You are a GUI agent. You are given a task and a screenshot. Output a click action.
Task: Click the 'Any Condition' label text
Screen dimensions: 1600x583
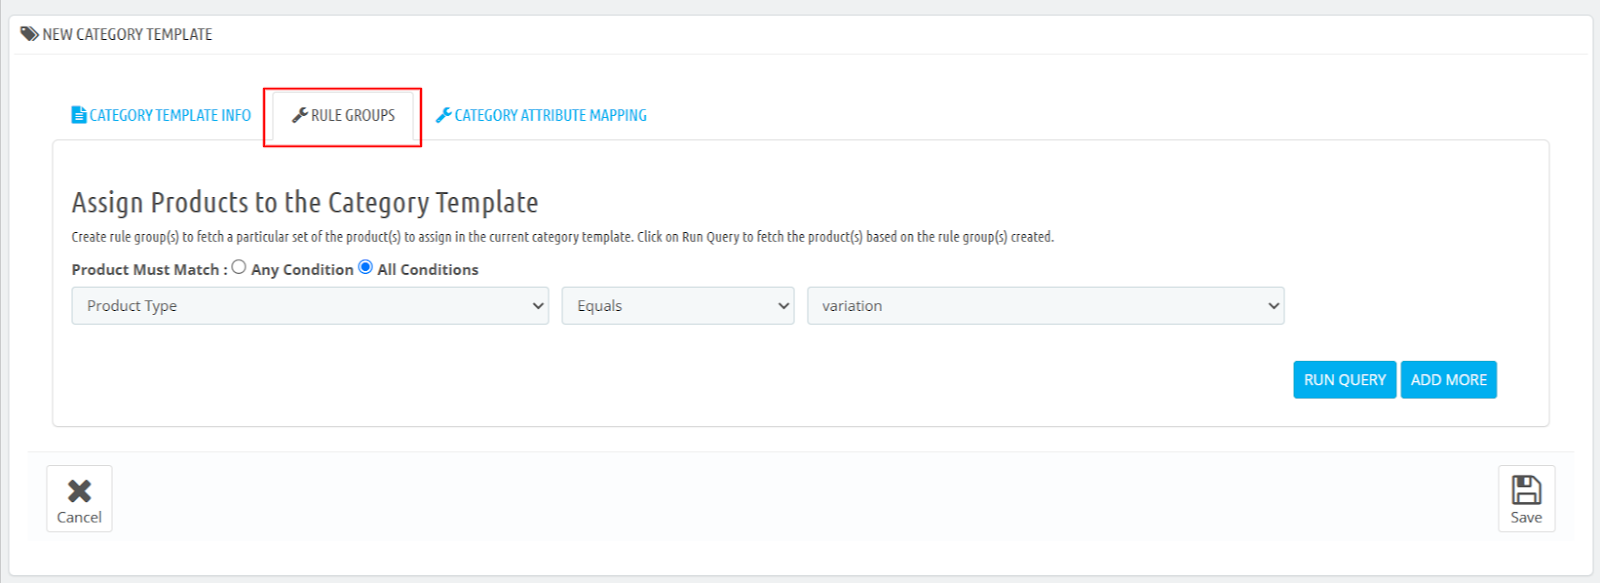pyautogui.click(x=302, y=270)
